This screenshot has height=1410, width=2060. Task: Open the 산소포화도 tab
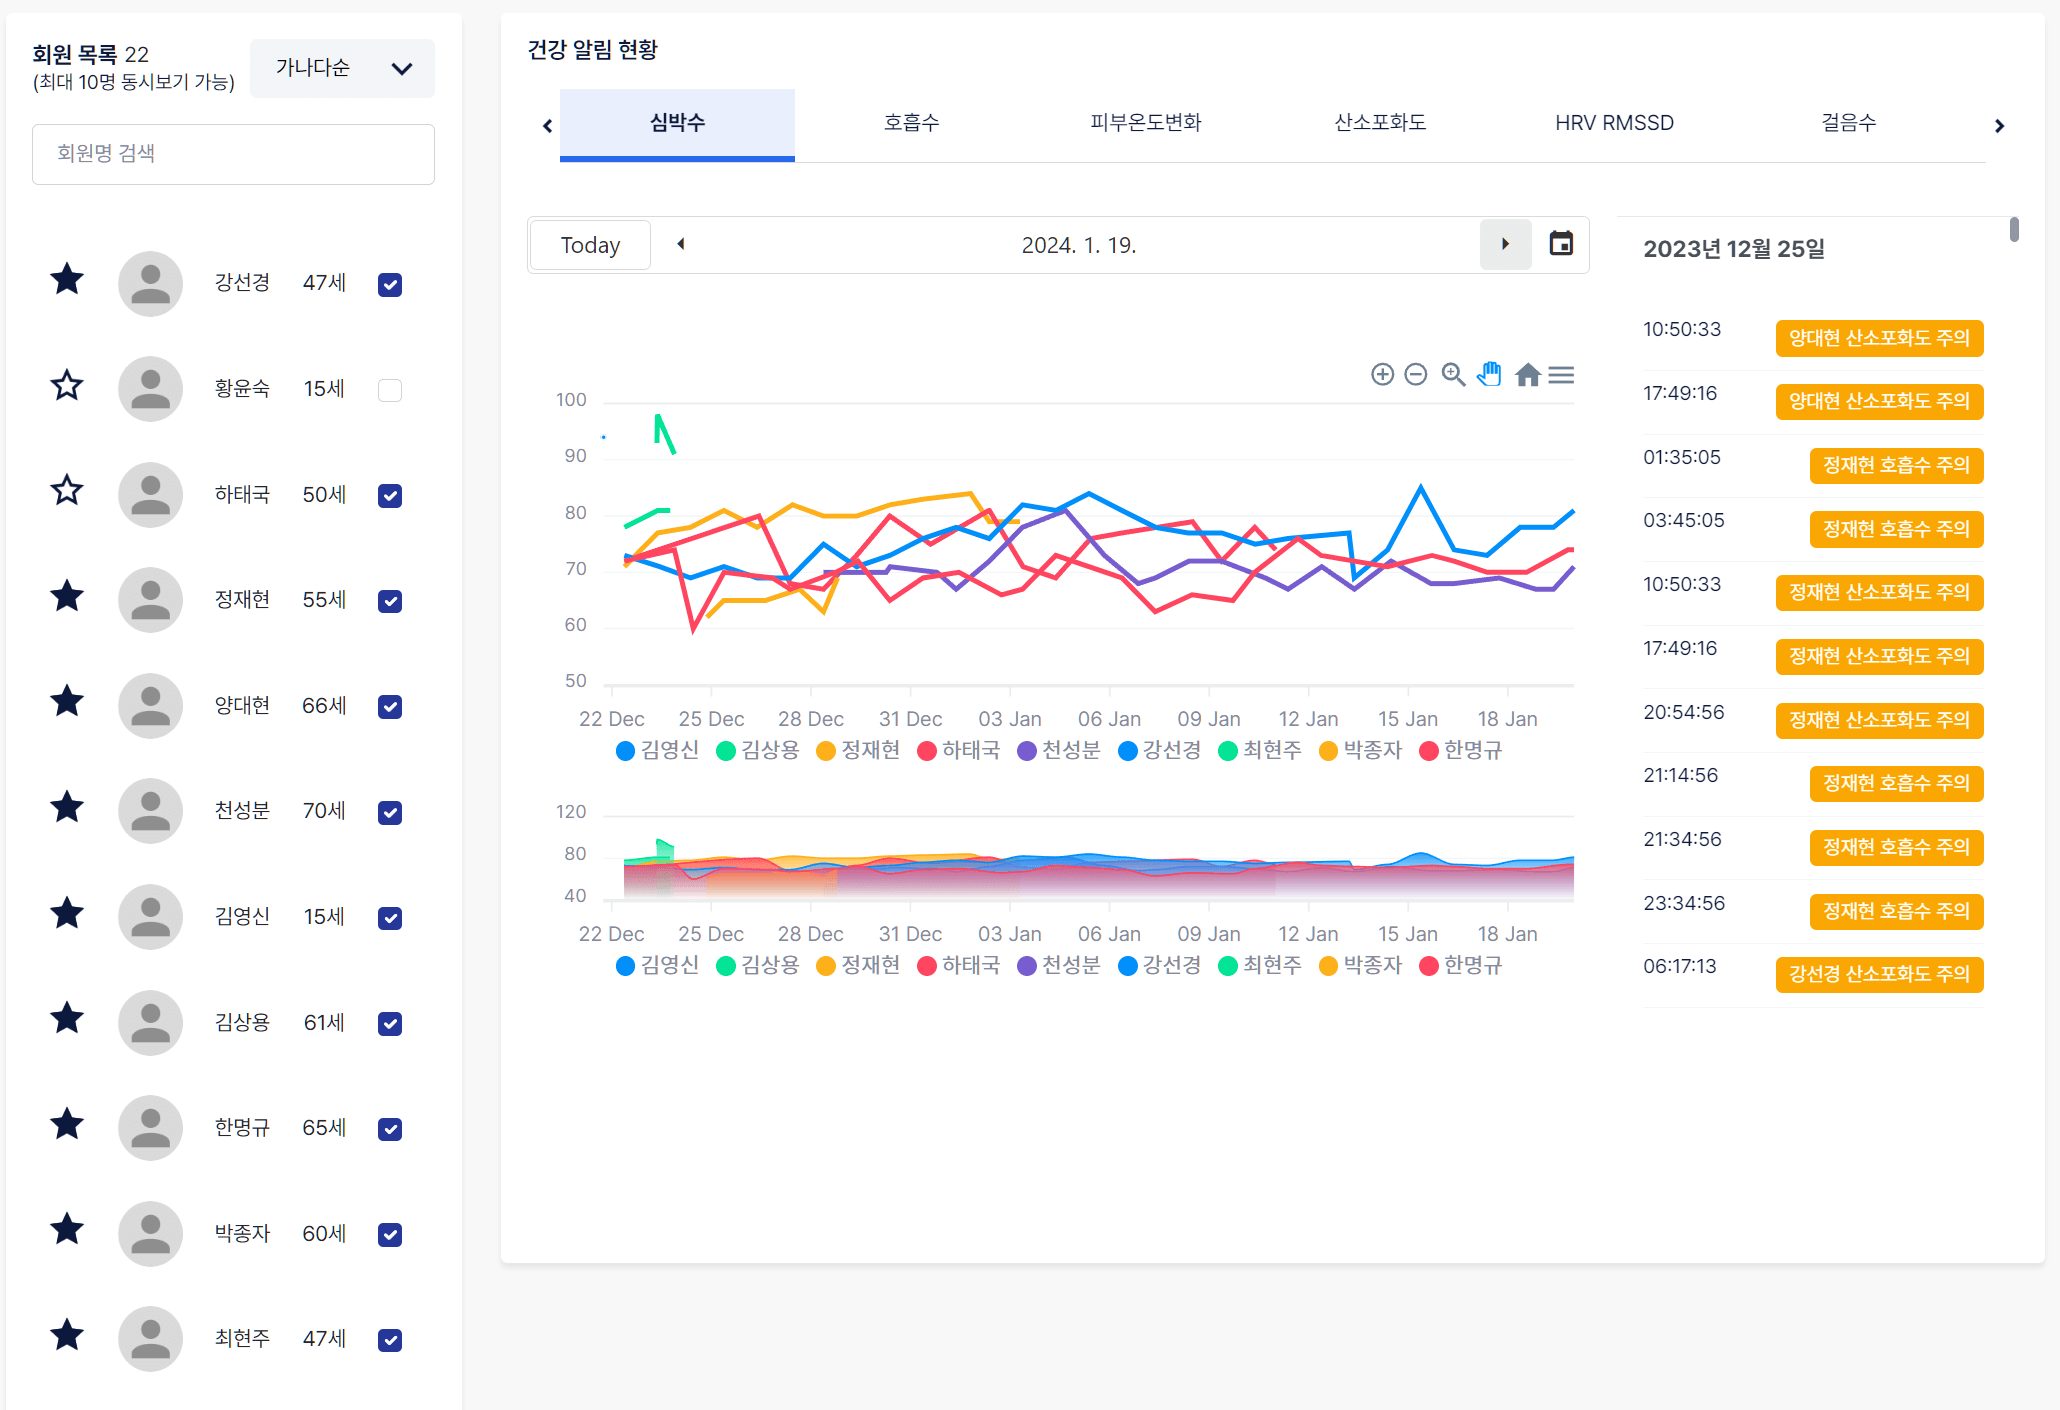1379,123
